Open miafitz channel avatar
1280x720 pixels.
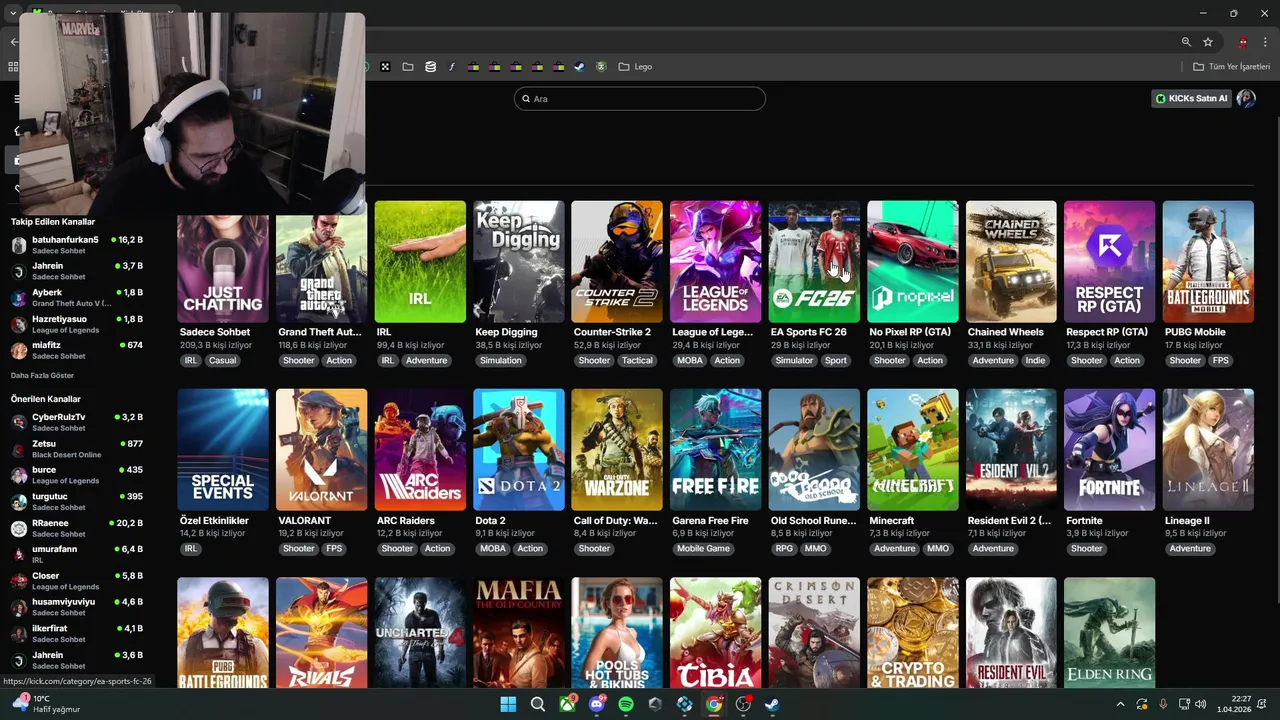[x=19, y=350]
